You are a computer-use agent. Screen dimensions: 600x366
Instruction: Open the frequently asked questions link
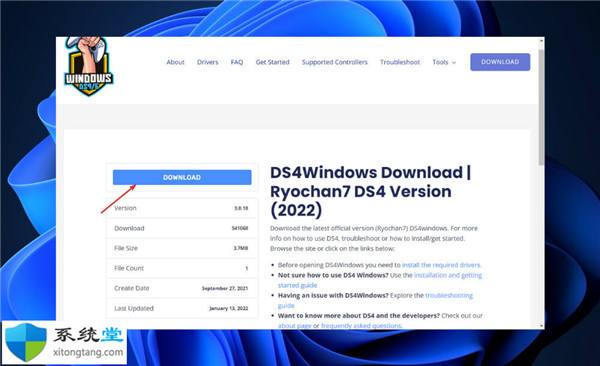(361, 326)
